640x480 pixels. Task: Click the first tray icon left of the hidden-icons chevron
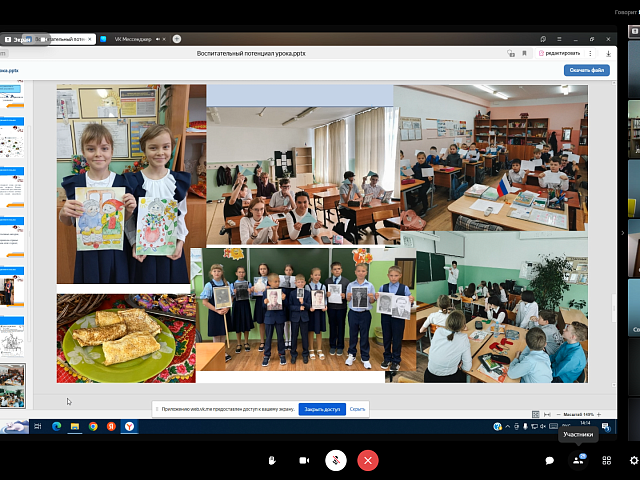[x=498, y=427]
